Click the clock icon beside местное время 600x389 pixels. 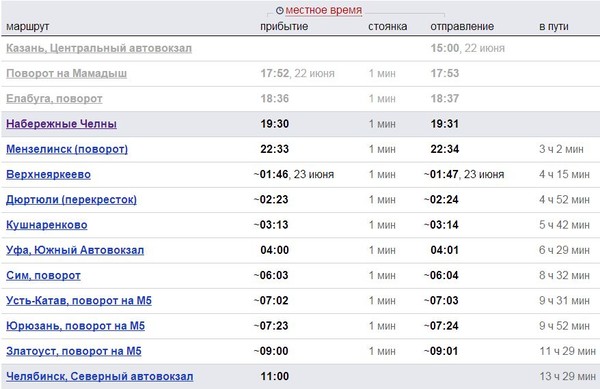280,10
